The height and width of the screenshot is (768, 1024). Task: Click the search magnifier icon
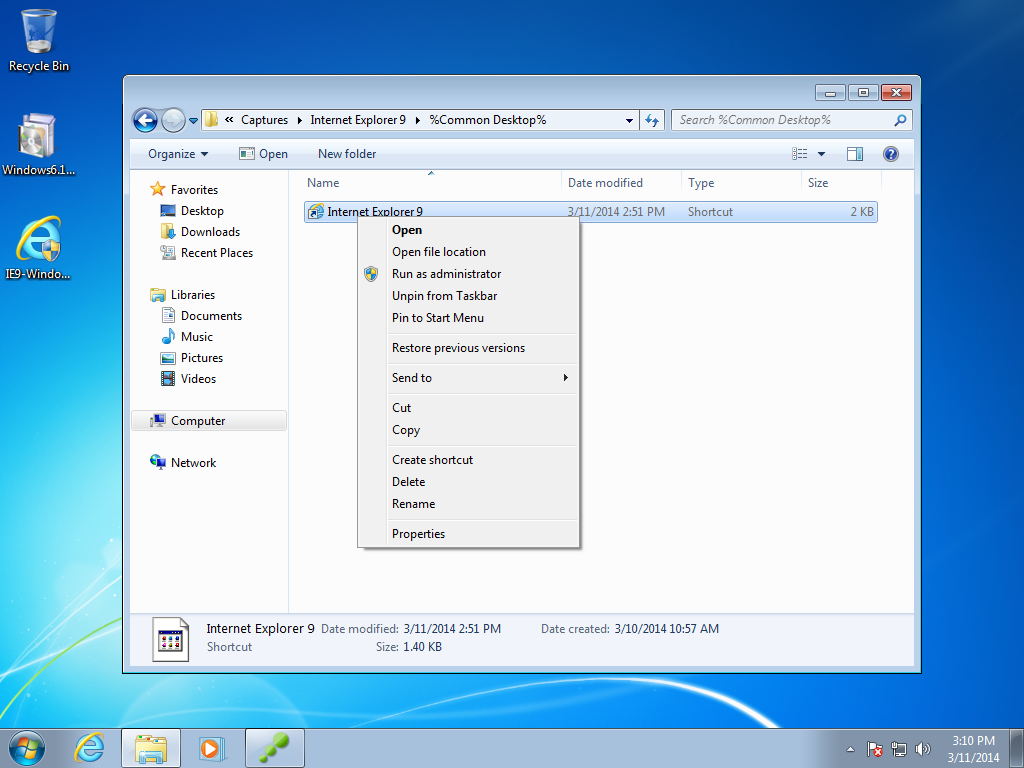pos(900,120)
